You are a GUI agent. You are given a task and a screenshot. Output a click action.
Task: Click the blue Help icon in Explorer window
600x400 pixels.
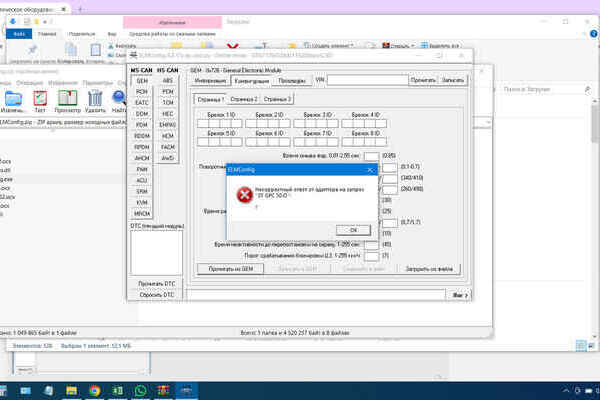pyautogui.click(x=594, y=34)
